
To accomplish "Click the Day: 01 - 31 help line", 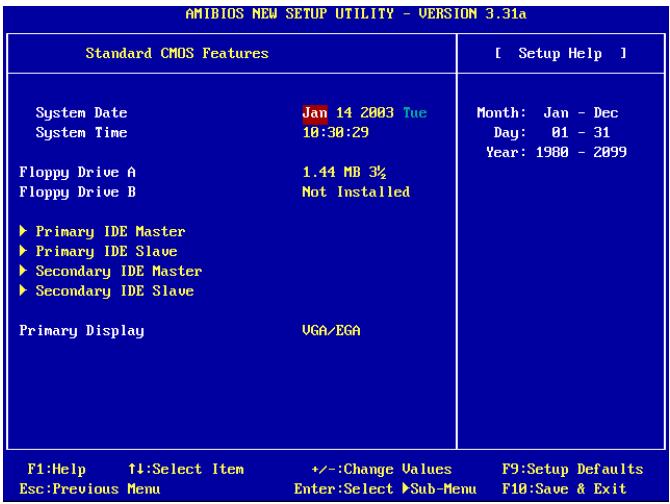I will 552,132.
